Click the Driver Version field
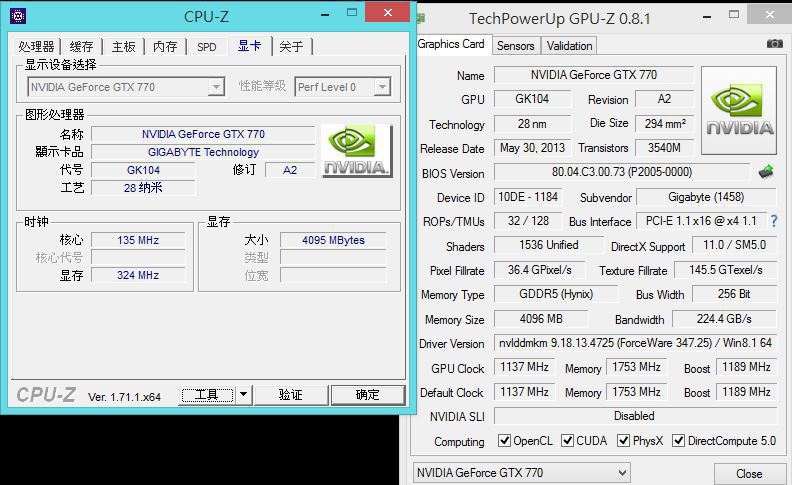 click(x=635, y=343)
